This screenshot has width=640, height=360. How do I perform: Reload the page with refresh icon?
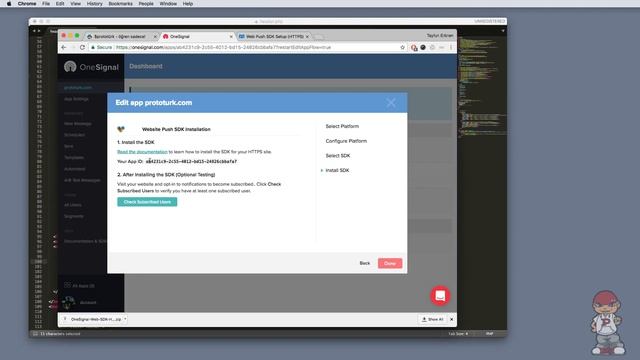point(82,47)
